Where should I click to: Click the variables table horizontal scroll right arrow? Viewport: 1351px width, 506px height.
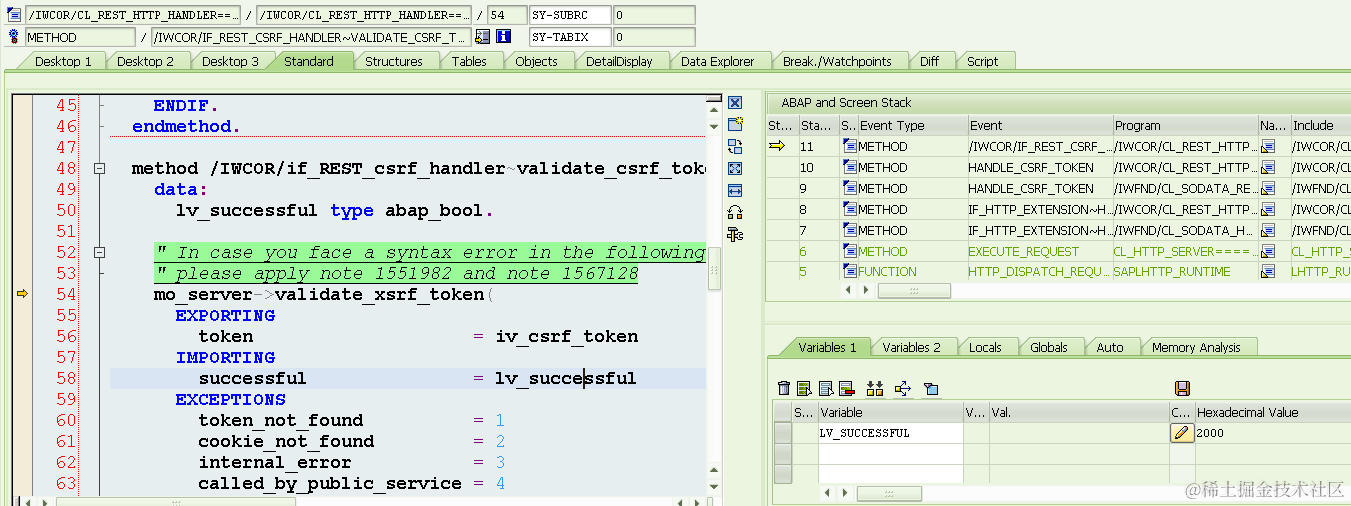(x=847, y=494)
